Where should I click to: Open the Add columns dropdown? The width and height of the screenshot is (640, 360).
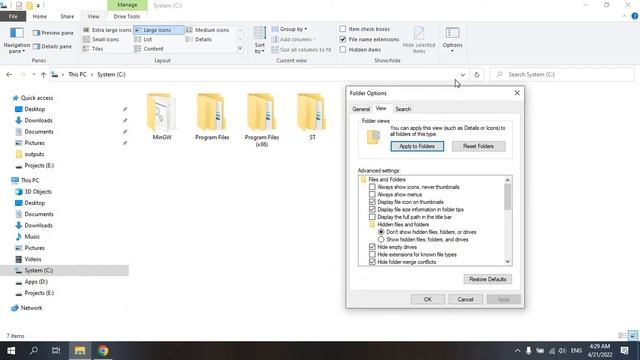point(294,39)
